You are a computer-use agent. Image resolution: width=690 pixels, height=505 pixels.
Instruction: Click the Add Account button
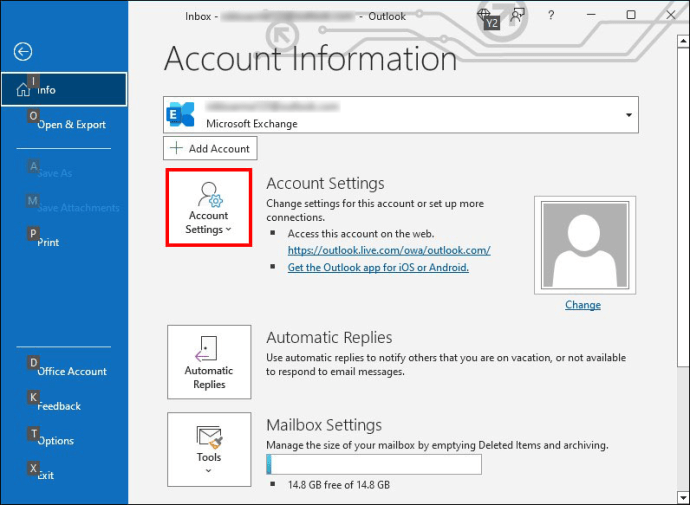coord(210,148)
